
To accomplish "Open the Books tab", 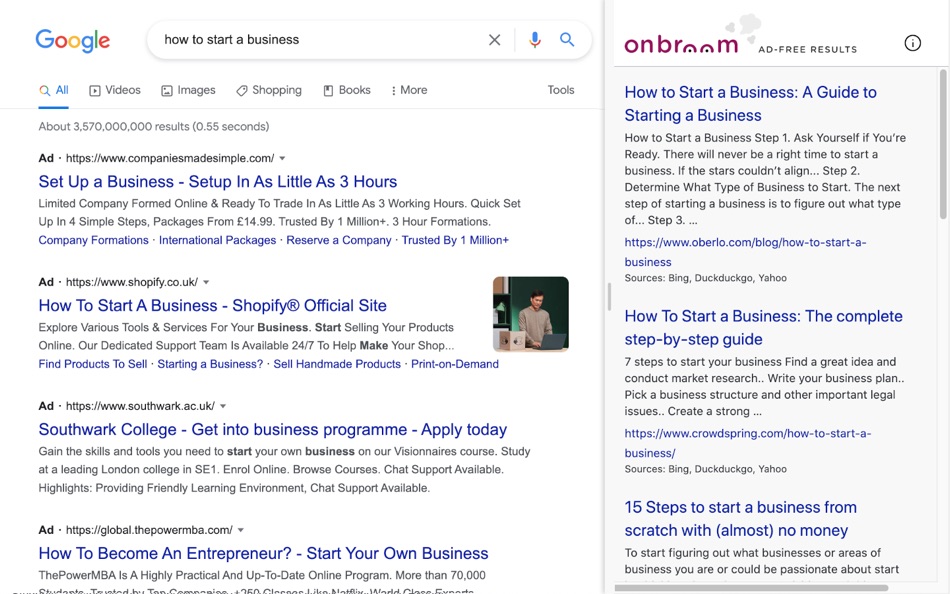I will tap(347, 90).
